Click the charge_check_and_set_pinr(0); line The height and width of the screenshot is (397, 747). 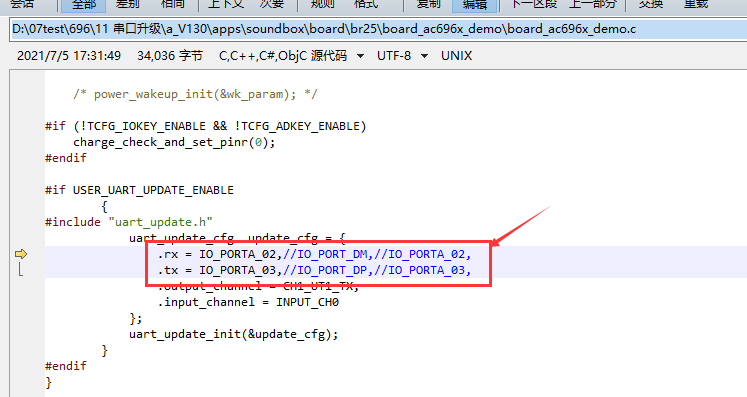(174, 143)
